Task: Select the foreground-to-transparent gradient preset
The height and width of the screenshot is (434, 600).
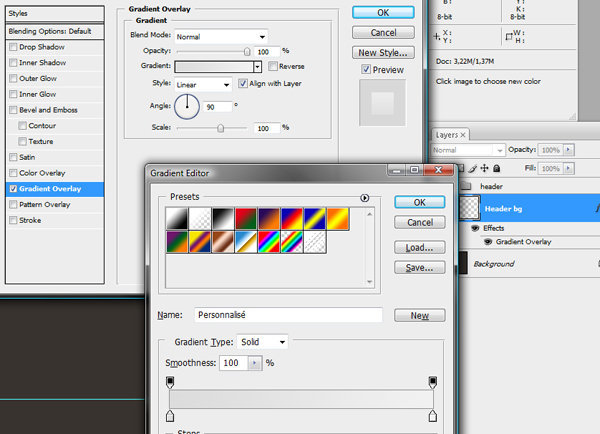Action: pyautogui.click(x=200, y=219)
